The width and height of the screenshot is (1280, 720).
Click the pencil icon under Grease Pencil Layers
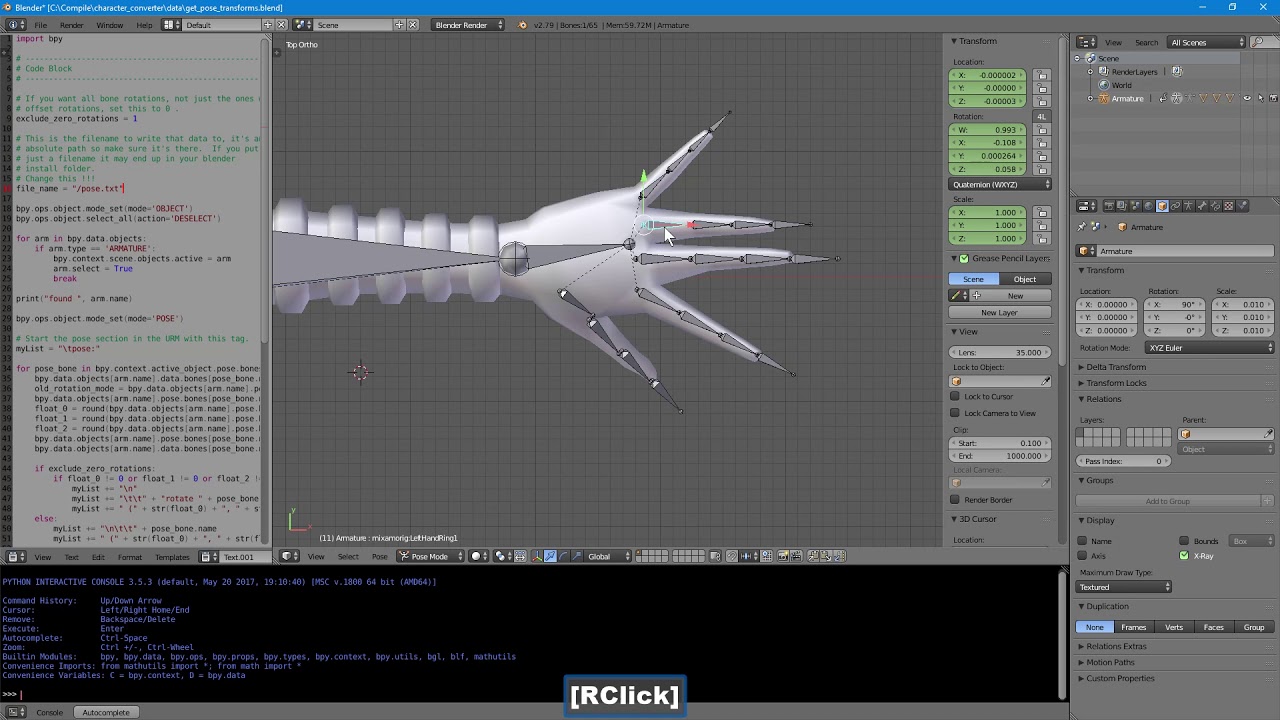pos(958,296)
